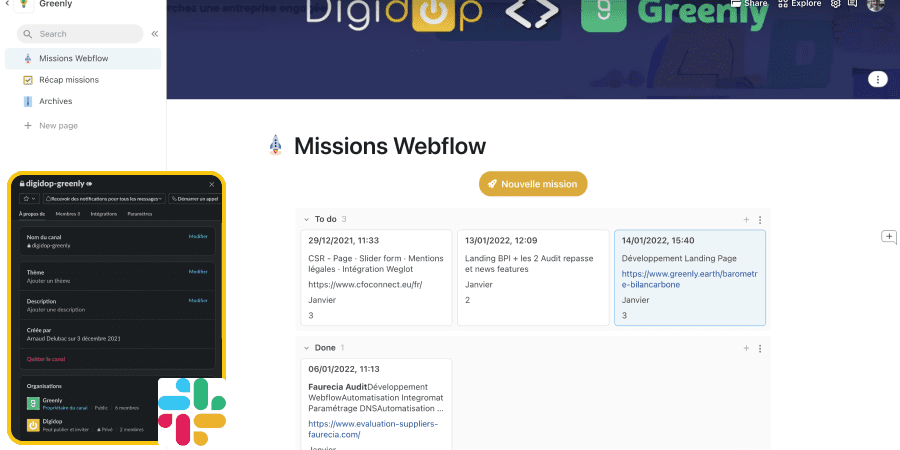900x450 pixels.
Task: Add a new page with the plus icon
Action: point(28,126)
